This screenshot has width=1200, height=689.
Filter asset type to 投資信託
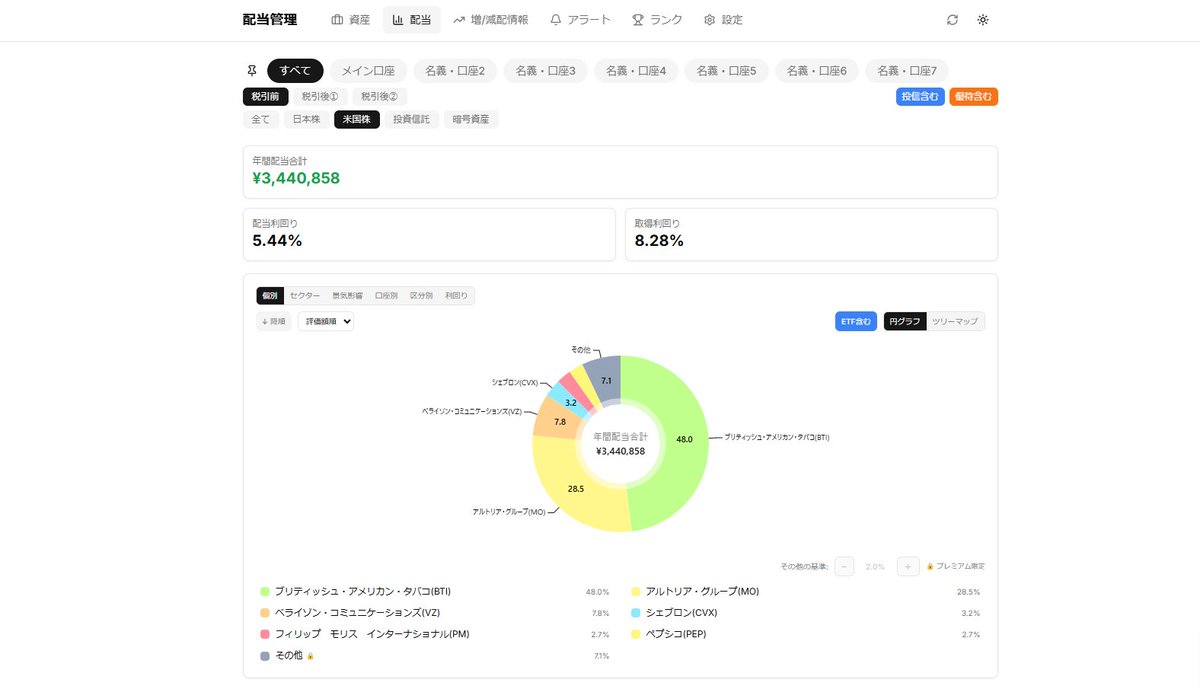point(411,120)
